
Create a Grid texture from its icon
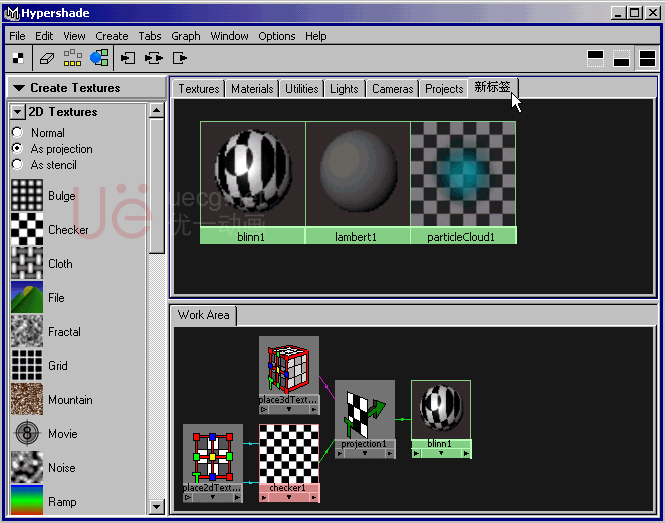click(x=27, y=365)
